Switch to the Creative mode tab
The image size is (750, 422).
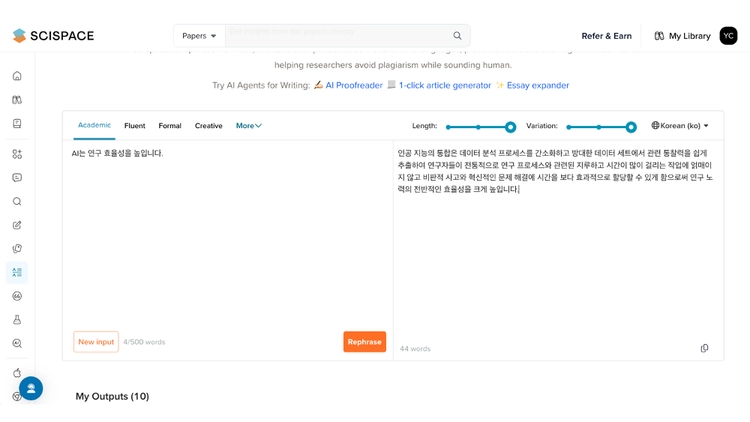point(209,126)
